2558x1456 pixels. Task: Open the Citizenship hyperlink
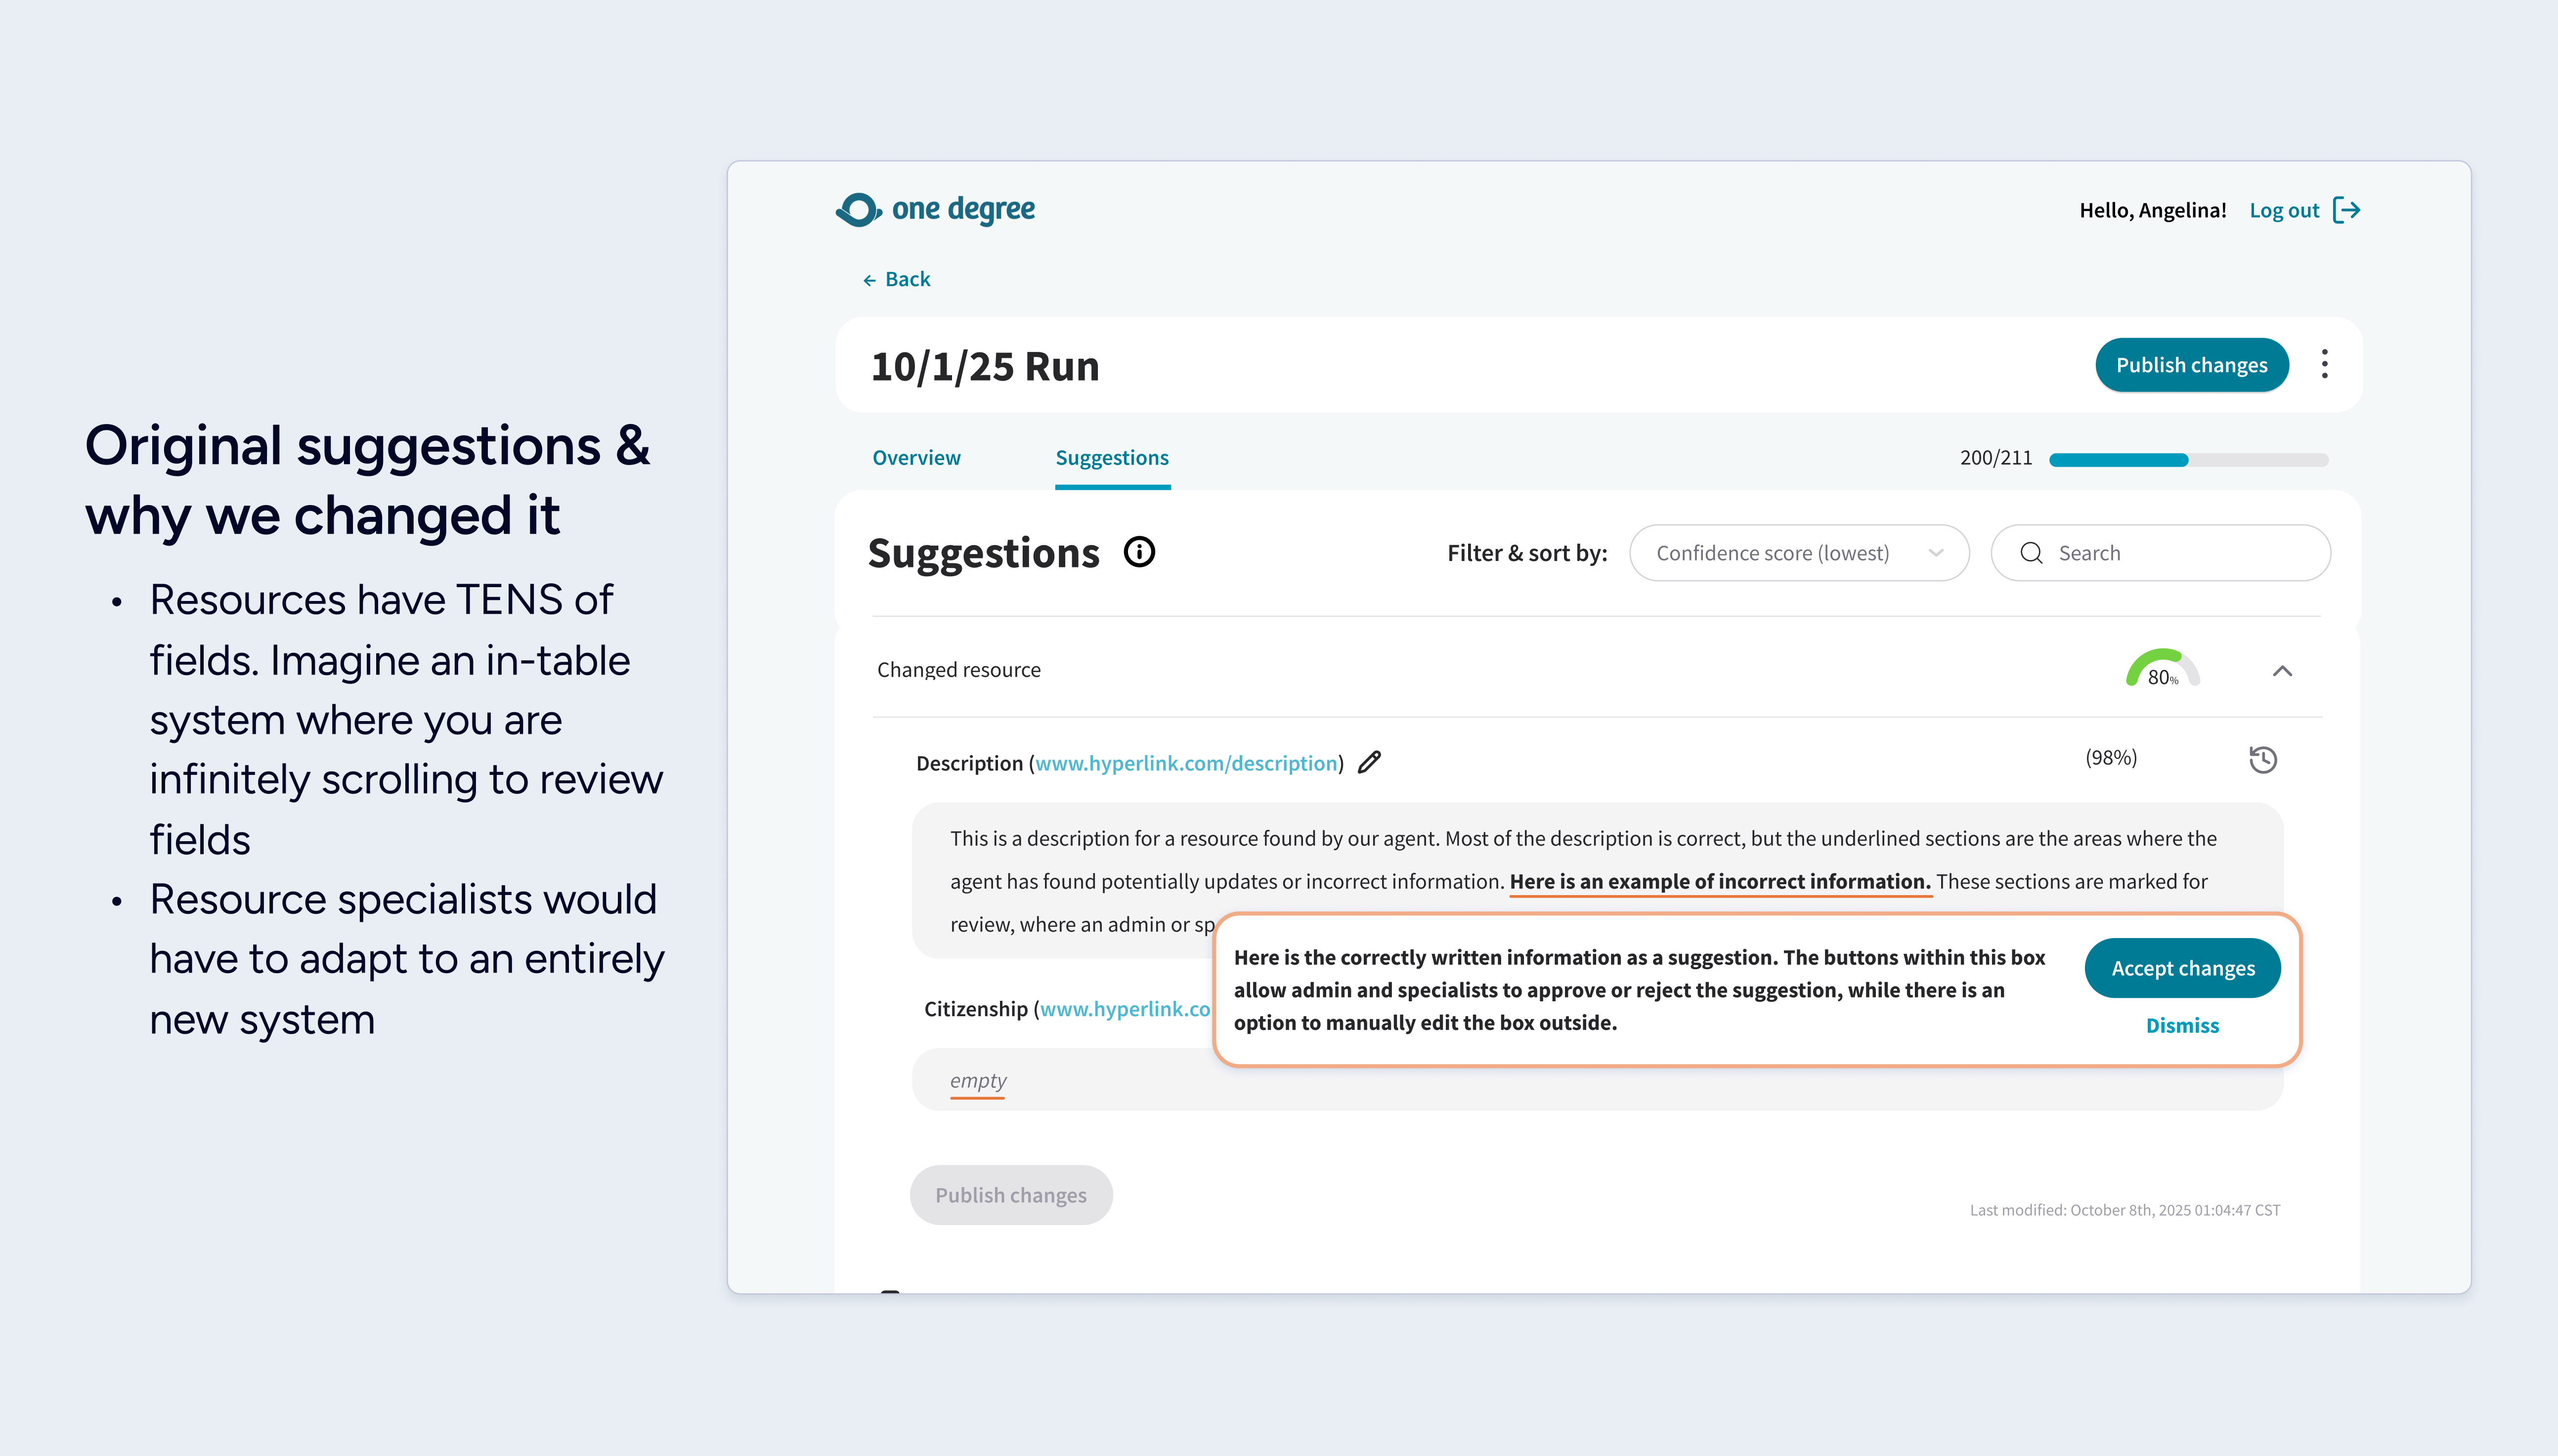coord(1125,1009)
